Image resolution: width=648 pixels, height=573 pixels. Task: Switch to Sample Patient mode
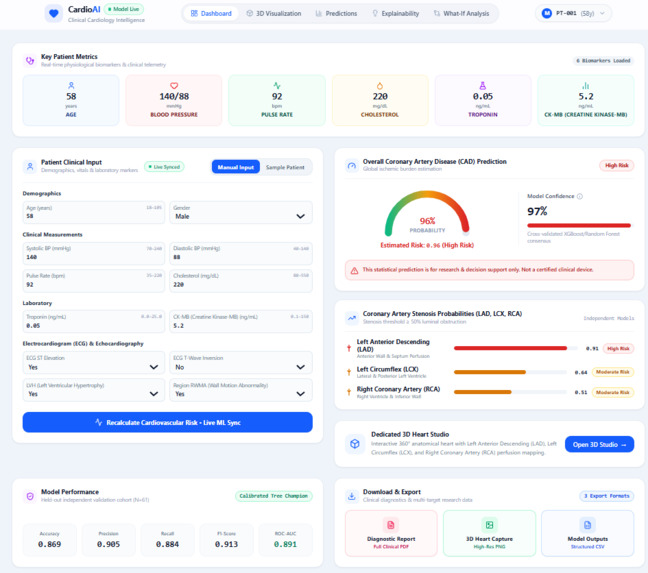(x=285, y=167)
